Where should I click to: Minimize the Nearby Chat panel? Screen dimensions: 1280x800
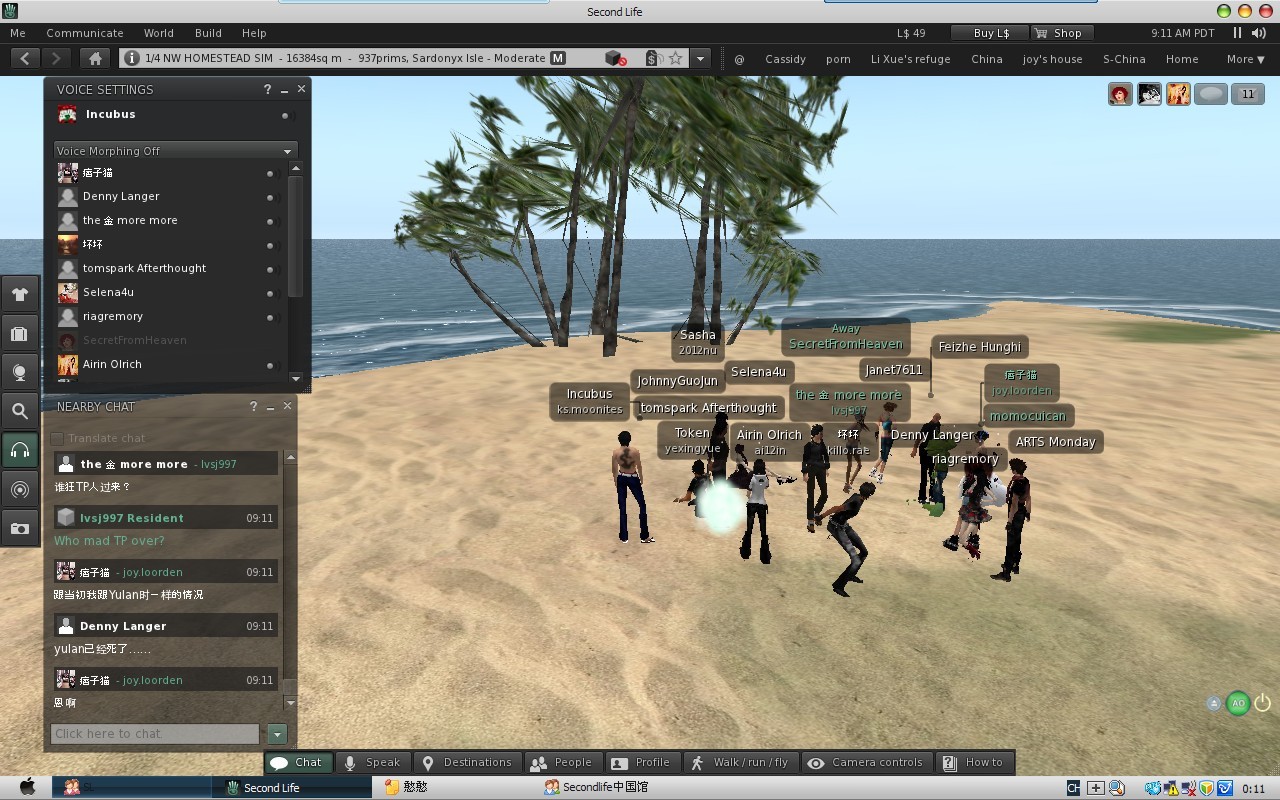coord(271,406)
